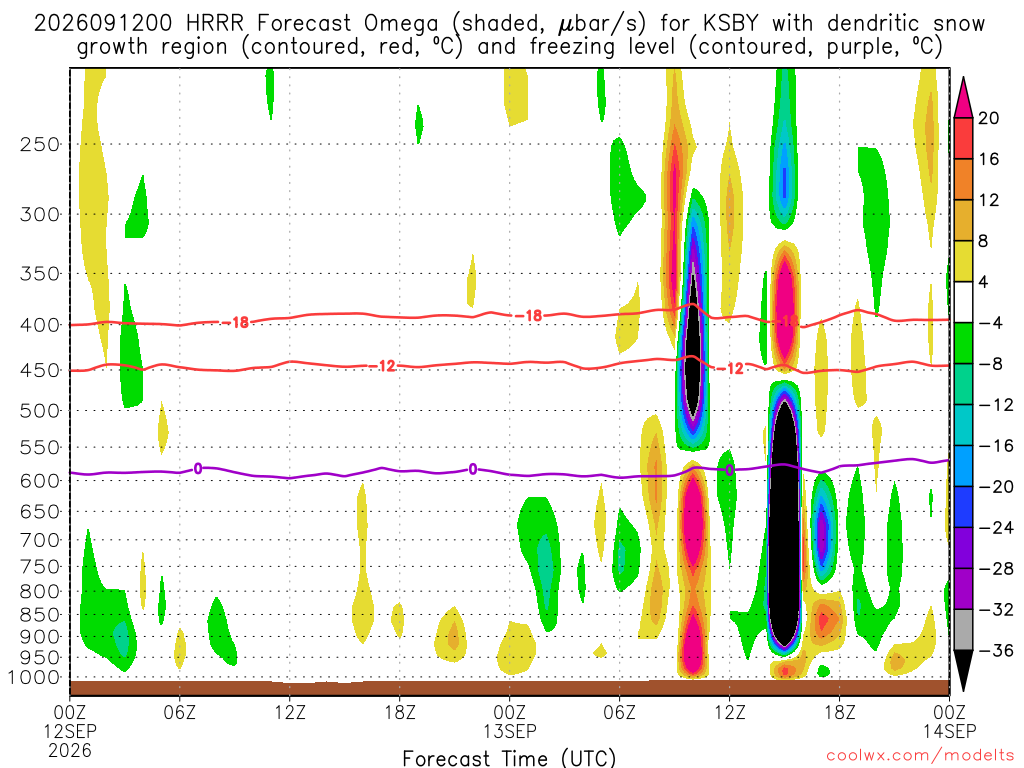This screenshot has width=1024, height=768.
Task: Pick the grey colorbar segment above -36
Action: pos(963,630)
